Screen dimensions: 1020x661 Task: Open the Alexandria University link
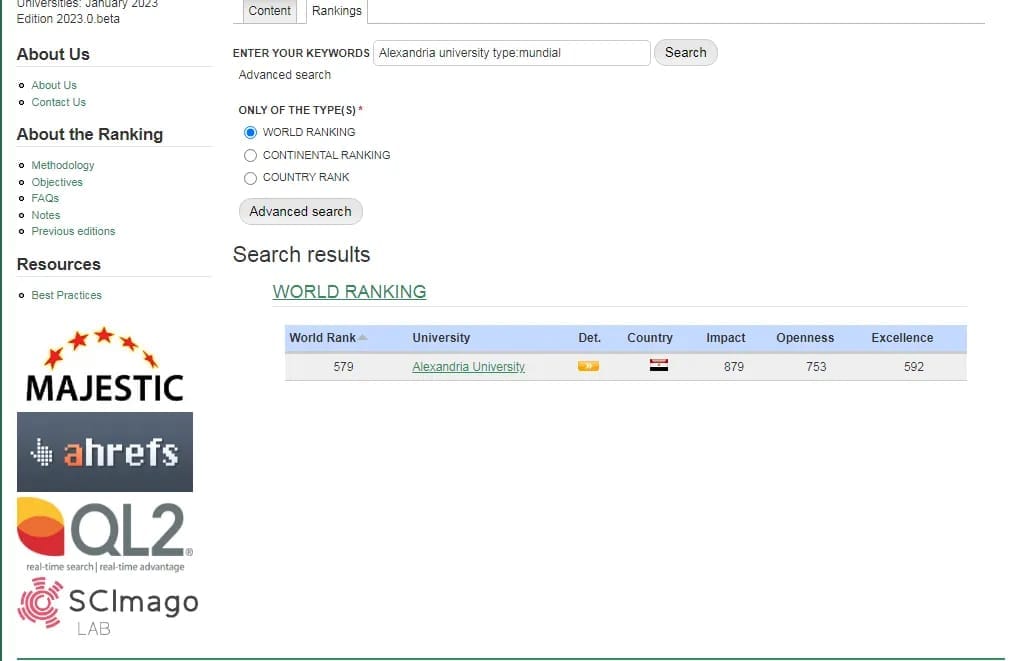click(468, 367)
